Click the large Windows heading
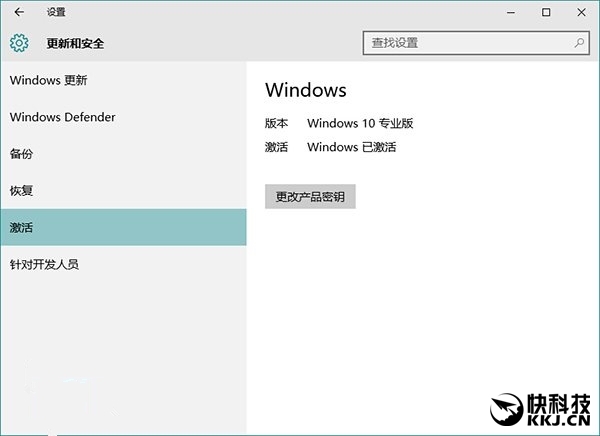 (x=306, y=90)
